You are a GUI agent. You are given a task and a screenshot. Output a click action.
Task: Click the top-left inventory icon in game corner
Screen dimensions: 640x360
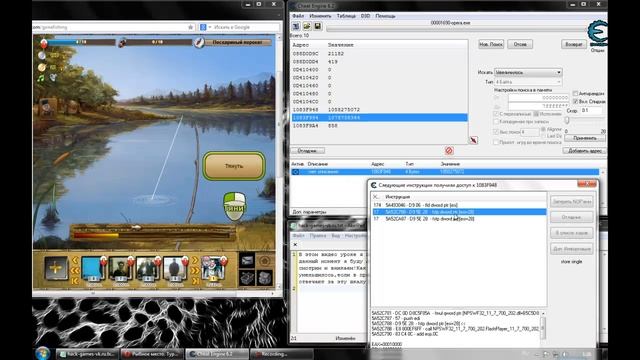click(247, 260)
